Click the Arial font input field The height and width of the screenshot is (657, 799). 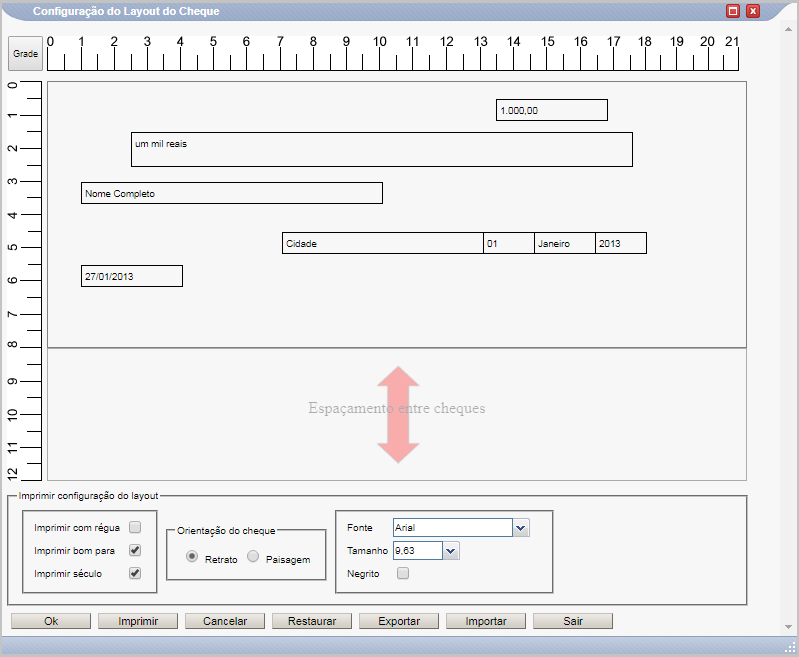tap(452, 528)
